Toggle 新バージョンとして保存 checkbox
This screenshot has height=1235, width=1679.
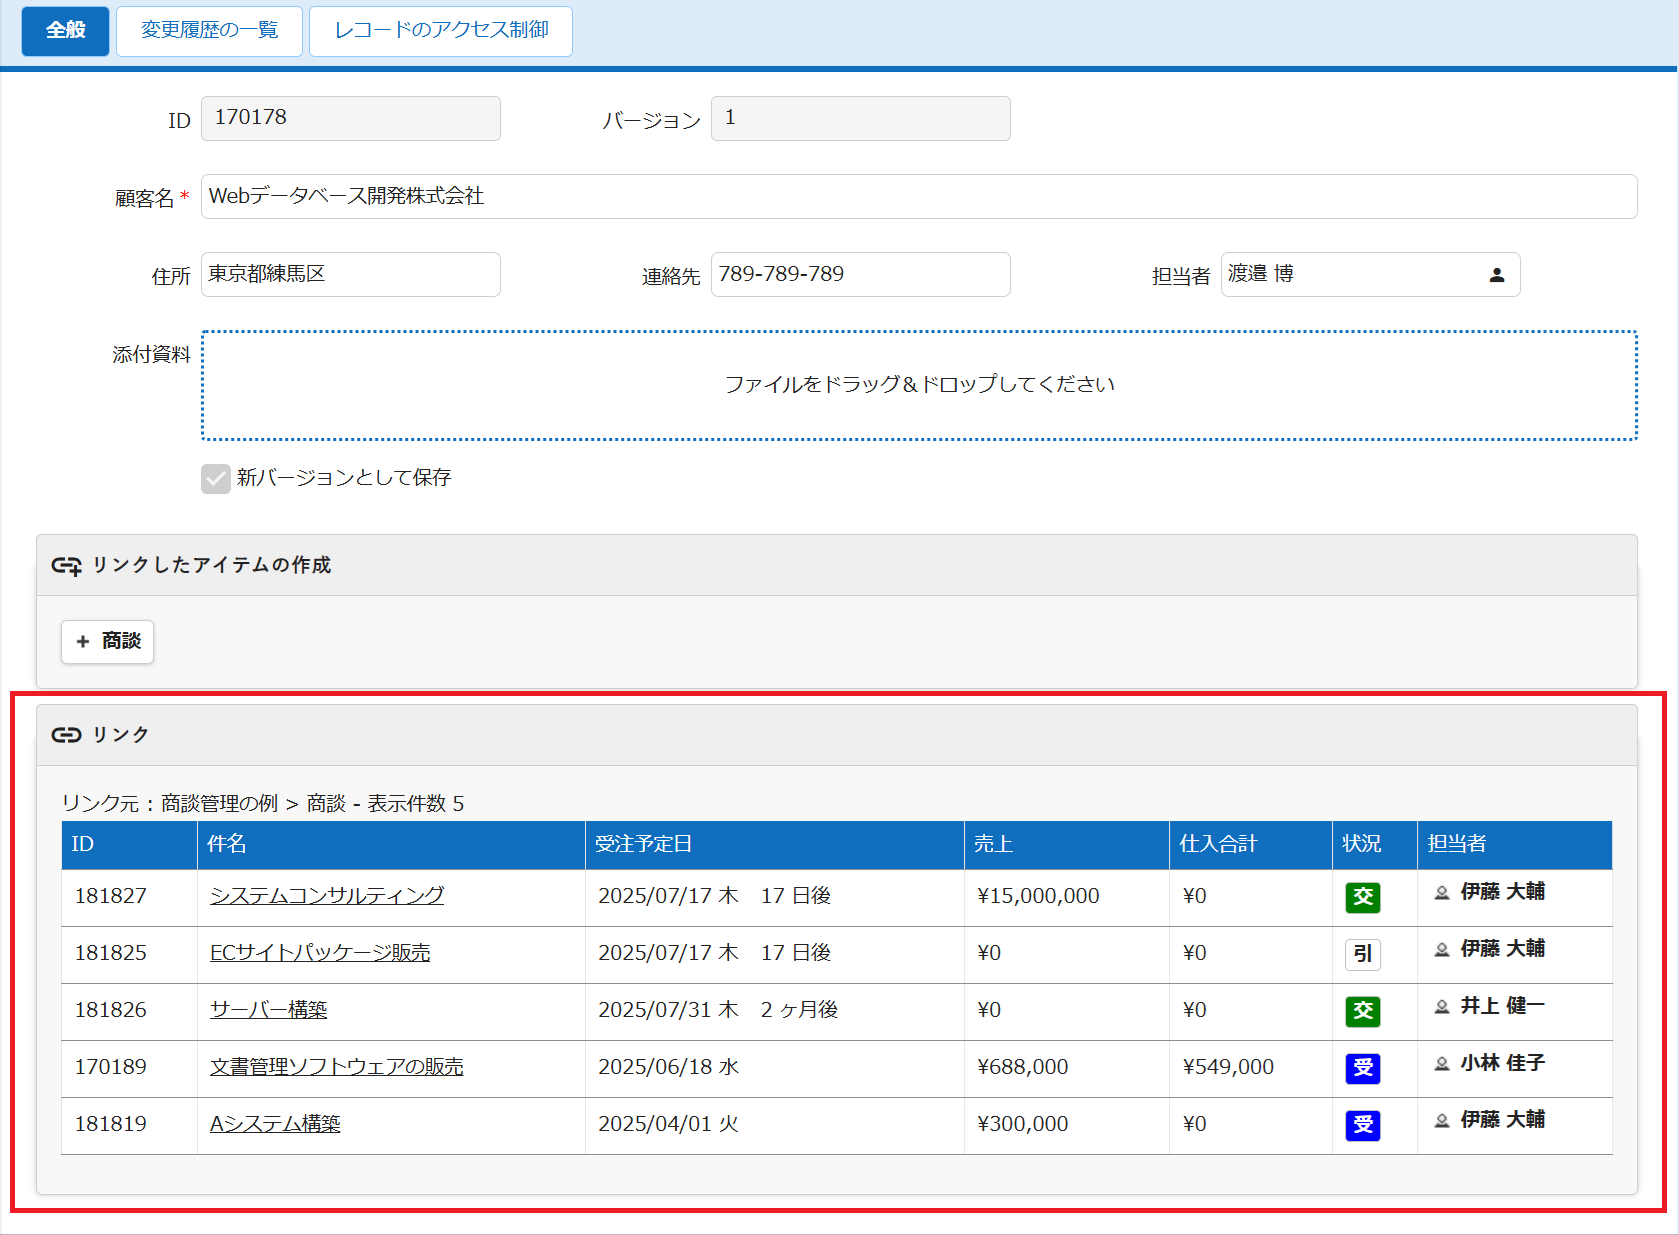(x=216, y=479)
